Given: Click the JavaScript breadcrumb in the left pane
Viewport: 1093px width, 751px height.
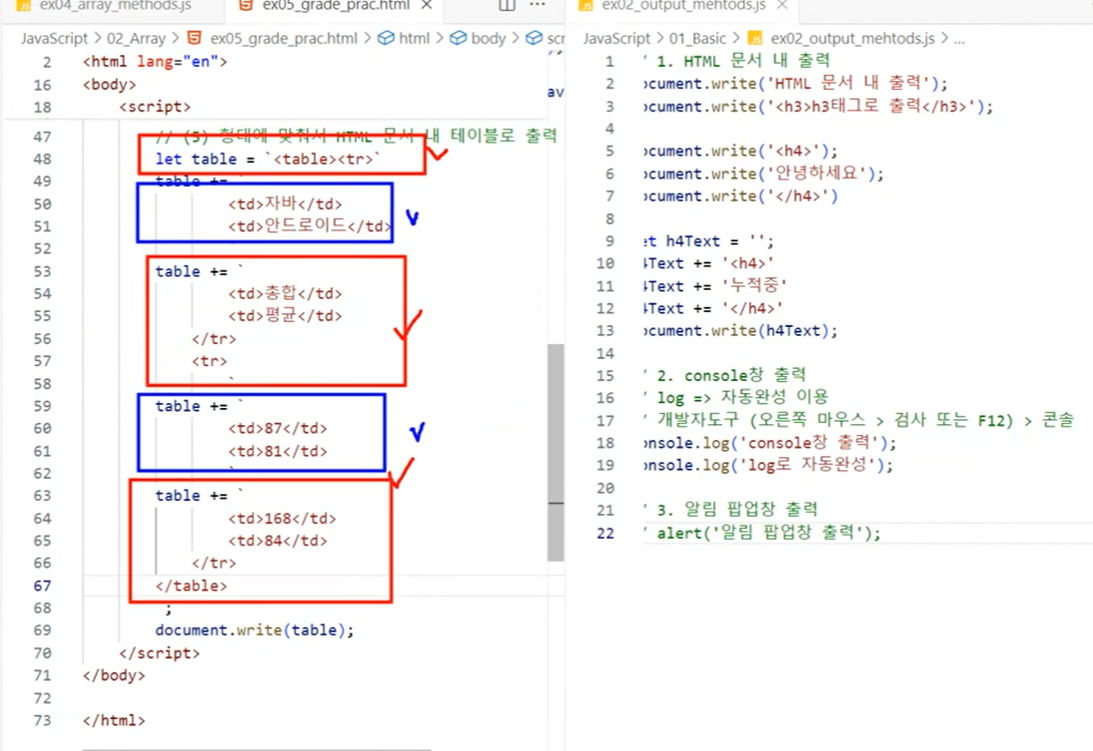Looking at the screenshot, I should coord(54,38).
